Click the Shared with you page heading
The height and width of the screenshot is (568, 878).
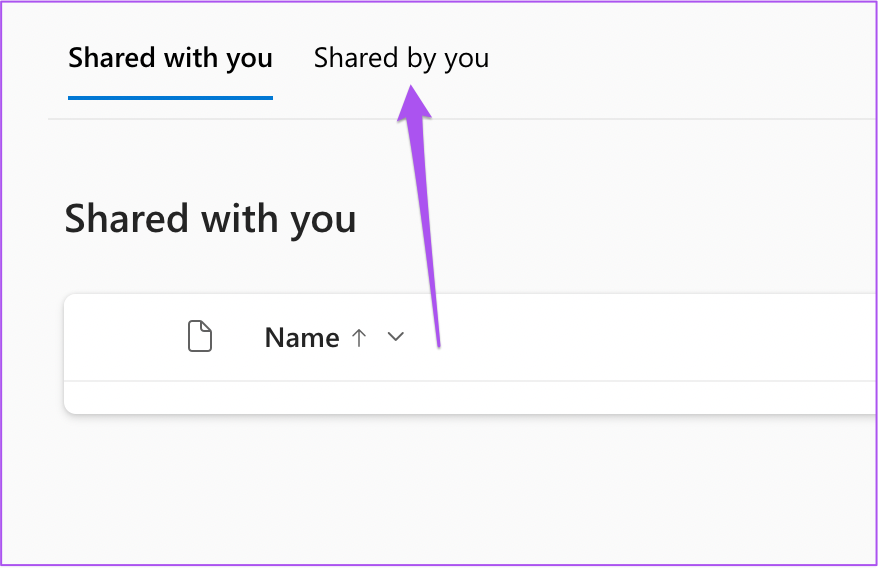[x=210, y=219]
